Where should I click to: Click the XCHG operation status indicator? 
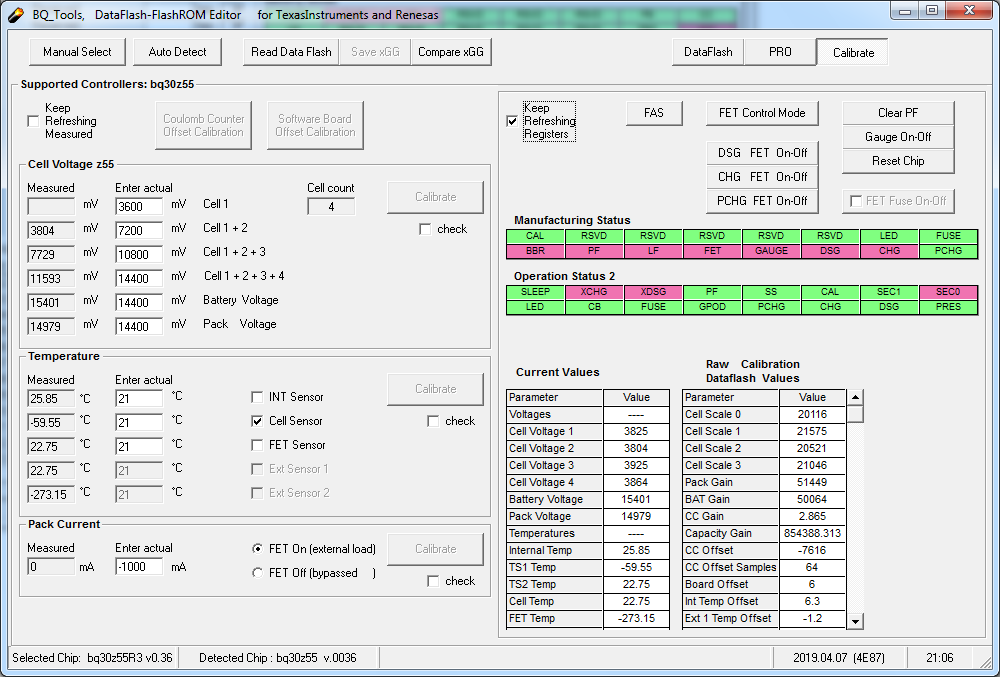click(594, 292)
